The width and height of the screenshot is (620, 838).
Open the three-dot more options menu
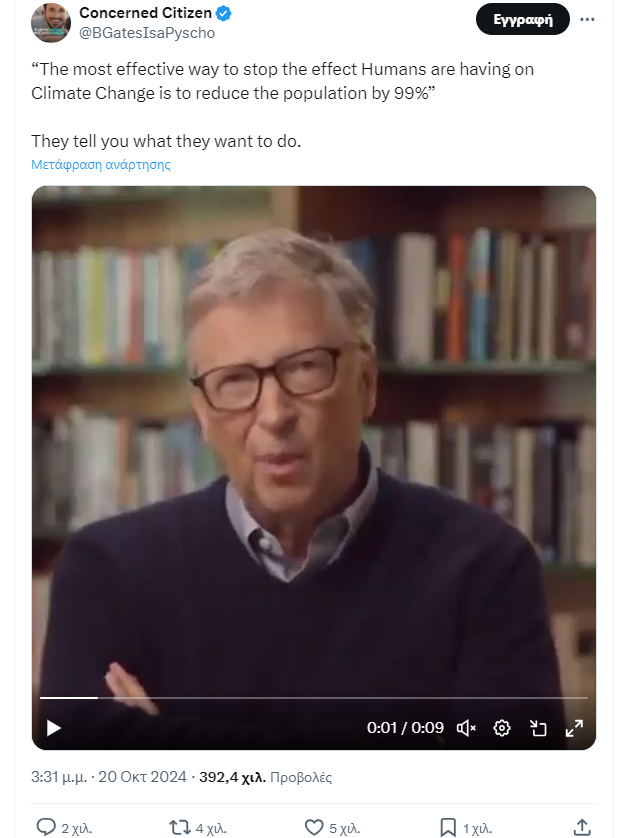(587, 19)
